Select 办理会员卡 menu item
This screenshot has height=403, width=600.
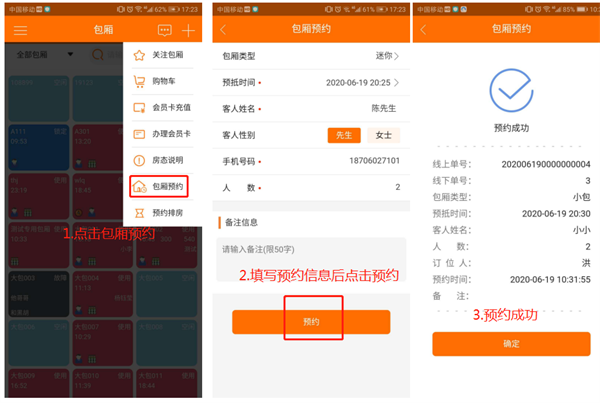pos(162,134)
